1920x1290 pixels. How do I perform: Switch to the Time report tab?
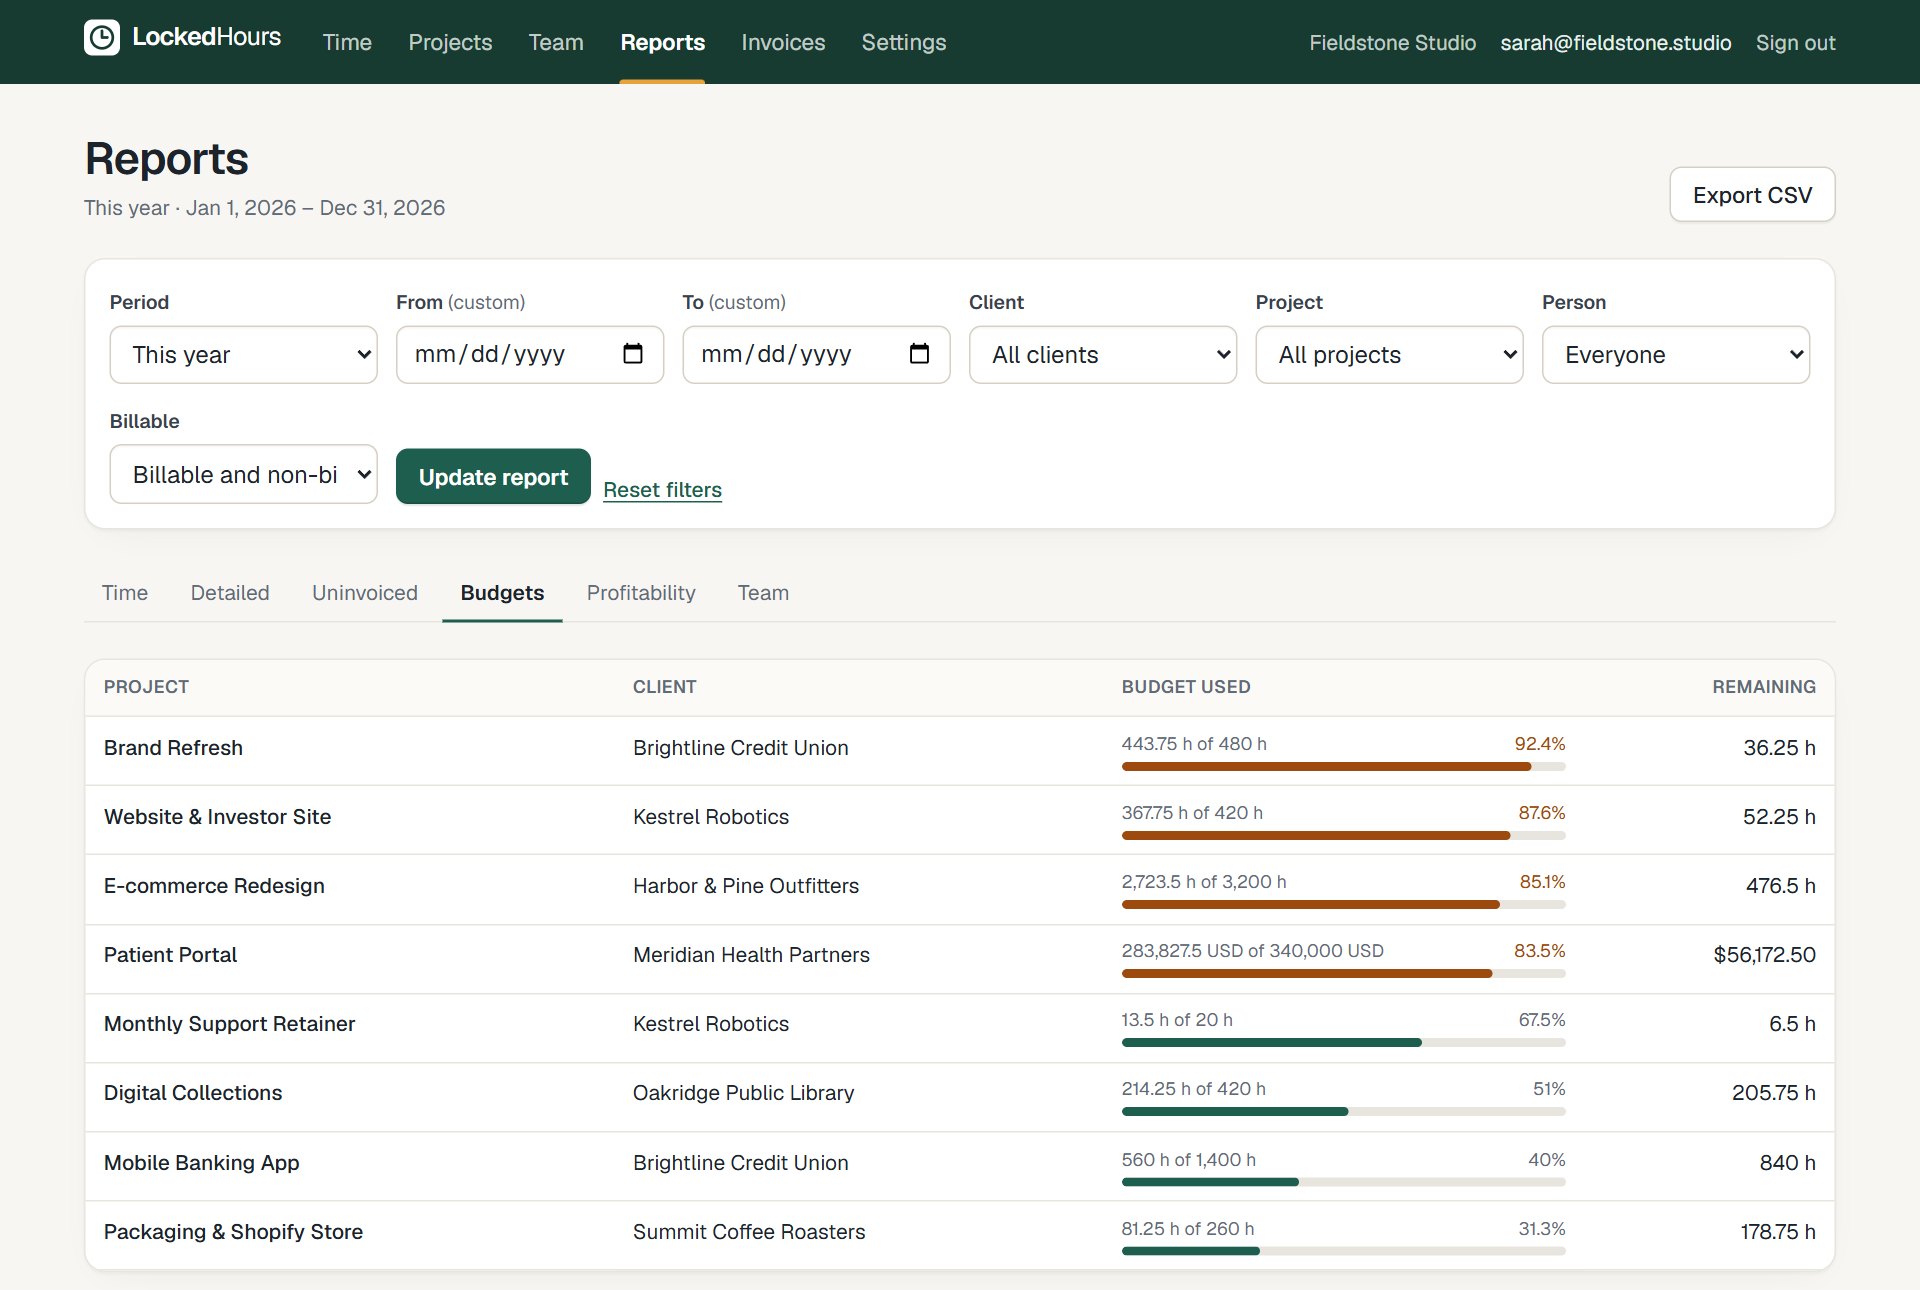pyautogui.click(x=125, y=593)
